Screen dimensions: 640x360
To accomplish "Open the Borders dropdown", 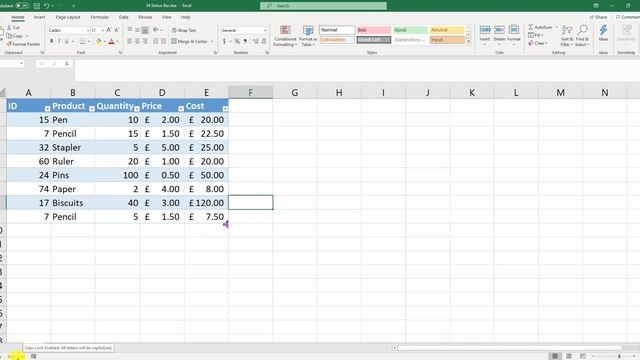I will click(89, 42).
